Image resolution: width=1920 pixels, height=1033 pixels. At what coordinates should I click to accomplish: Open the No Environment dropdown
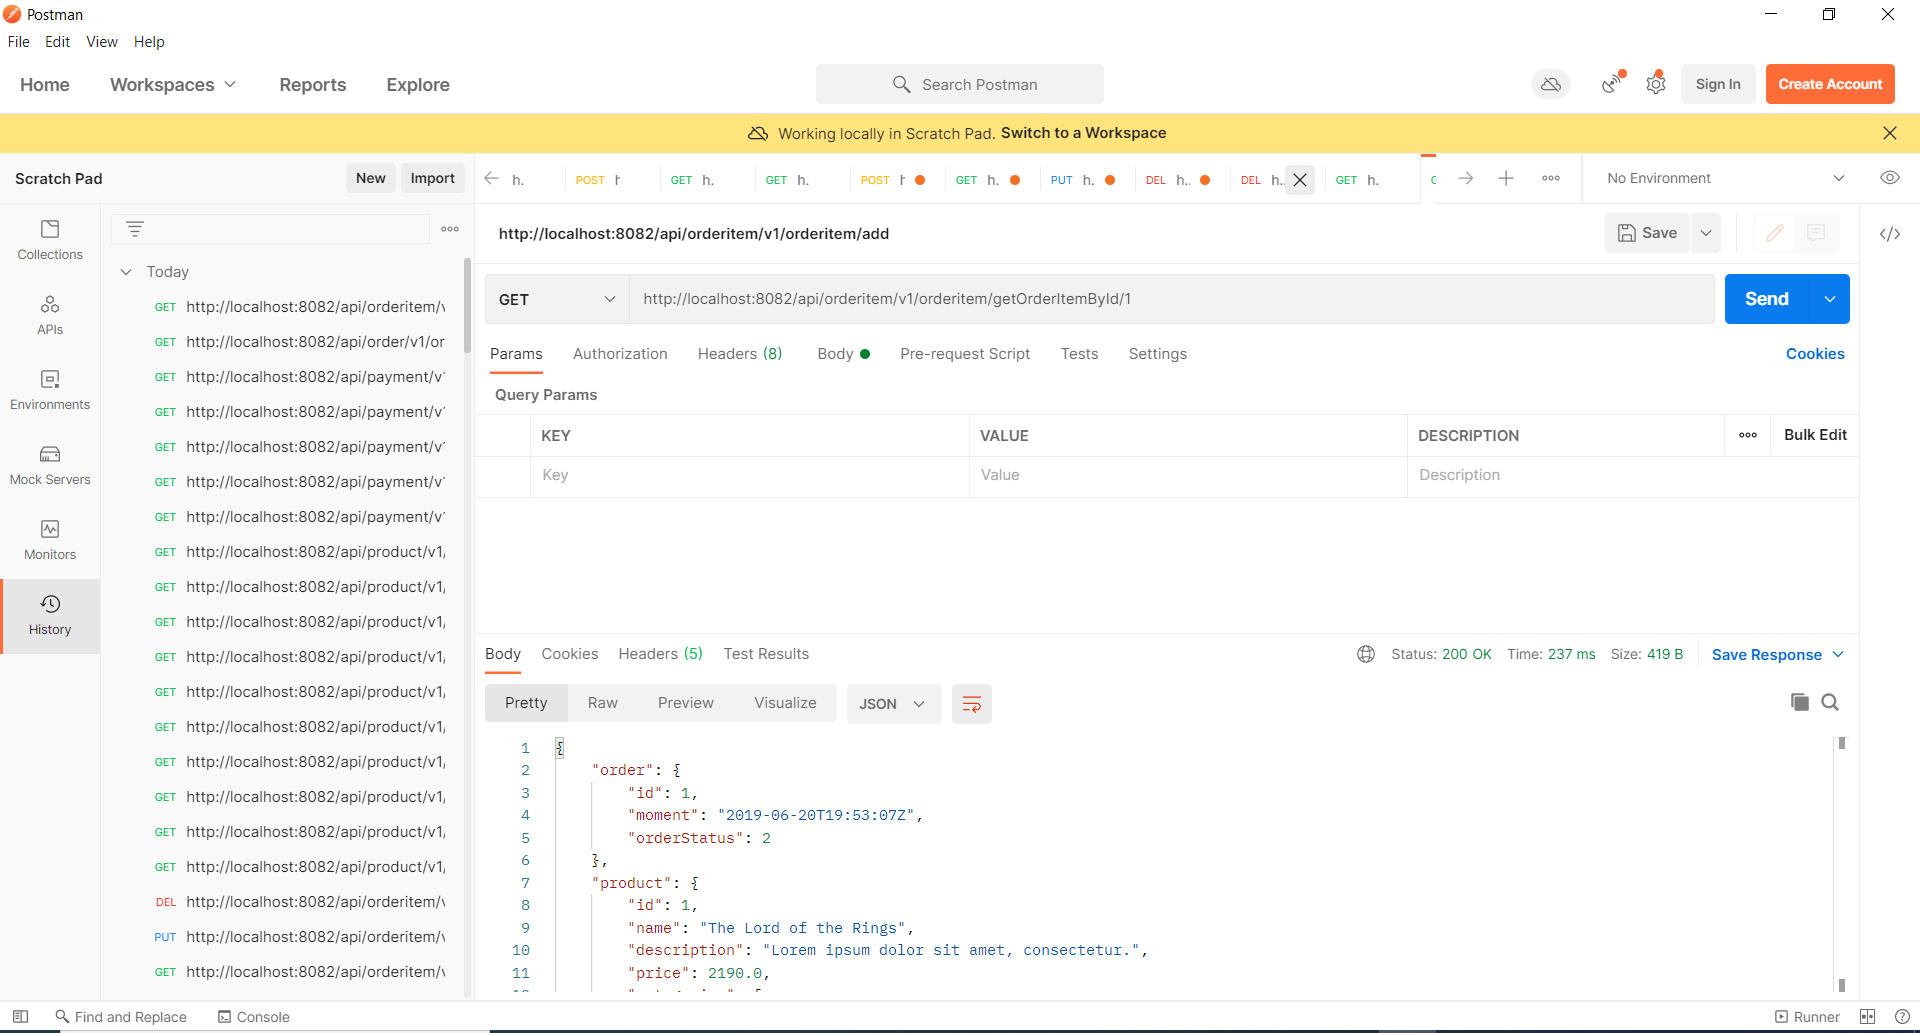point(1725,178)
